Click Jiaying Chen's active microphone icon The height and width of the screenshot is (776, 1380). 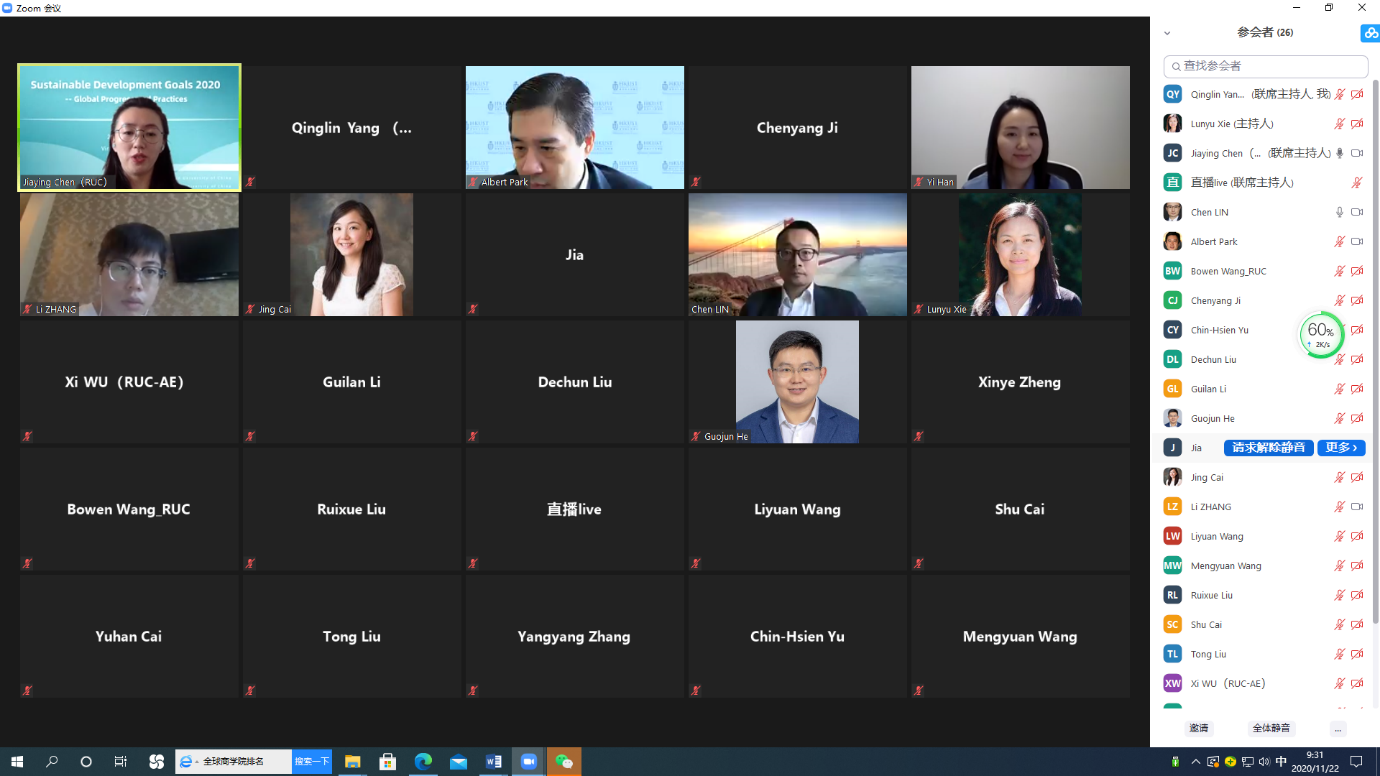pyautogui.click(x=1339, y=153)
